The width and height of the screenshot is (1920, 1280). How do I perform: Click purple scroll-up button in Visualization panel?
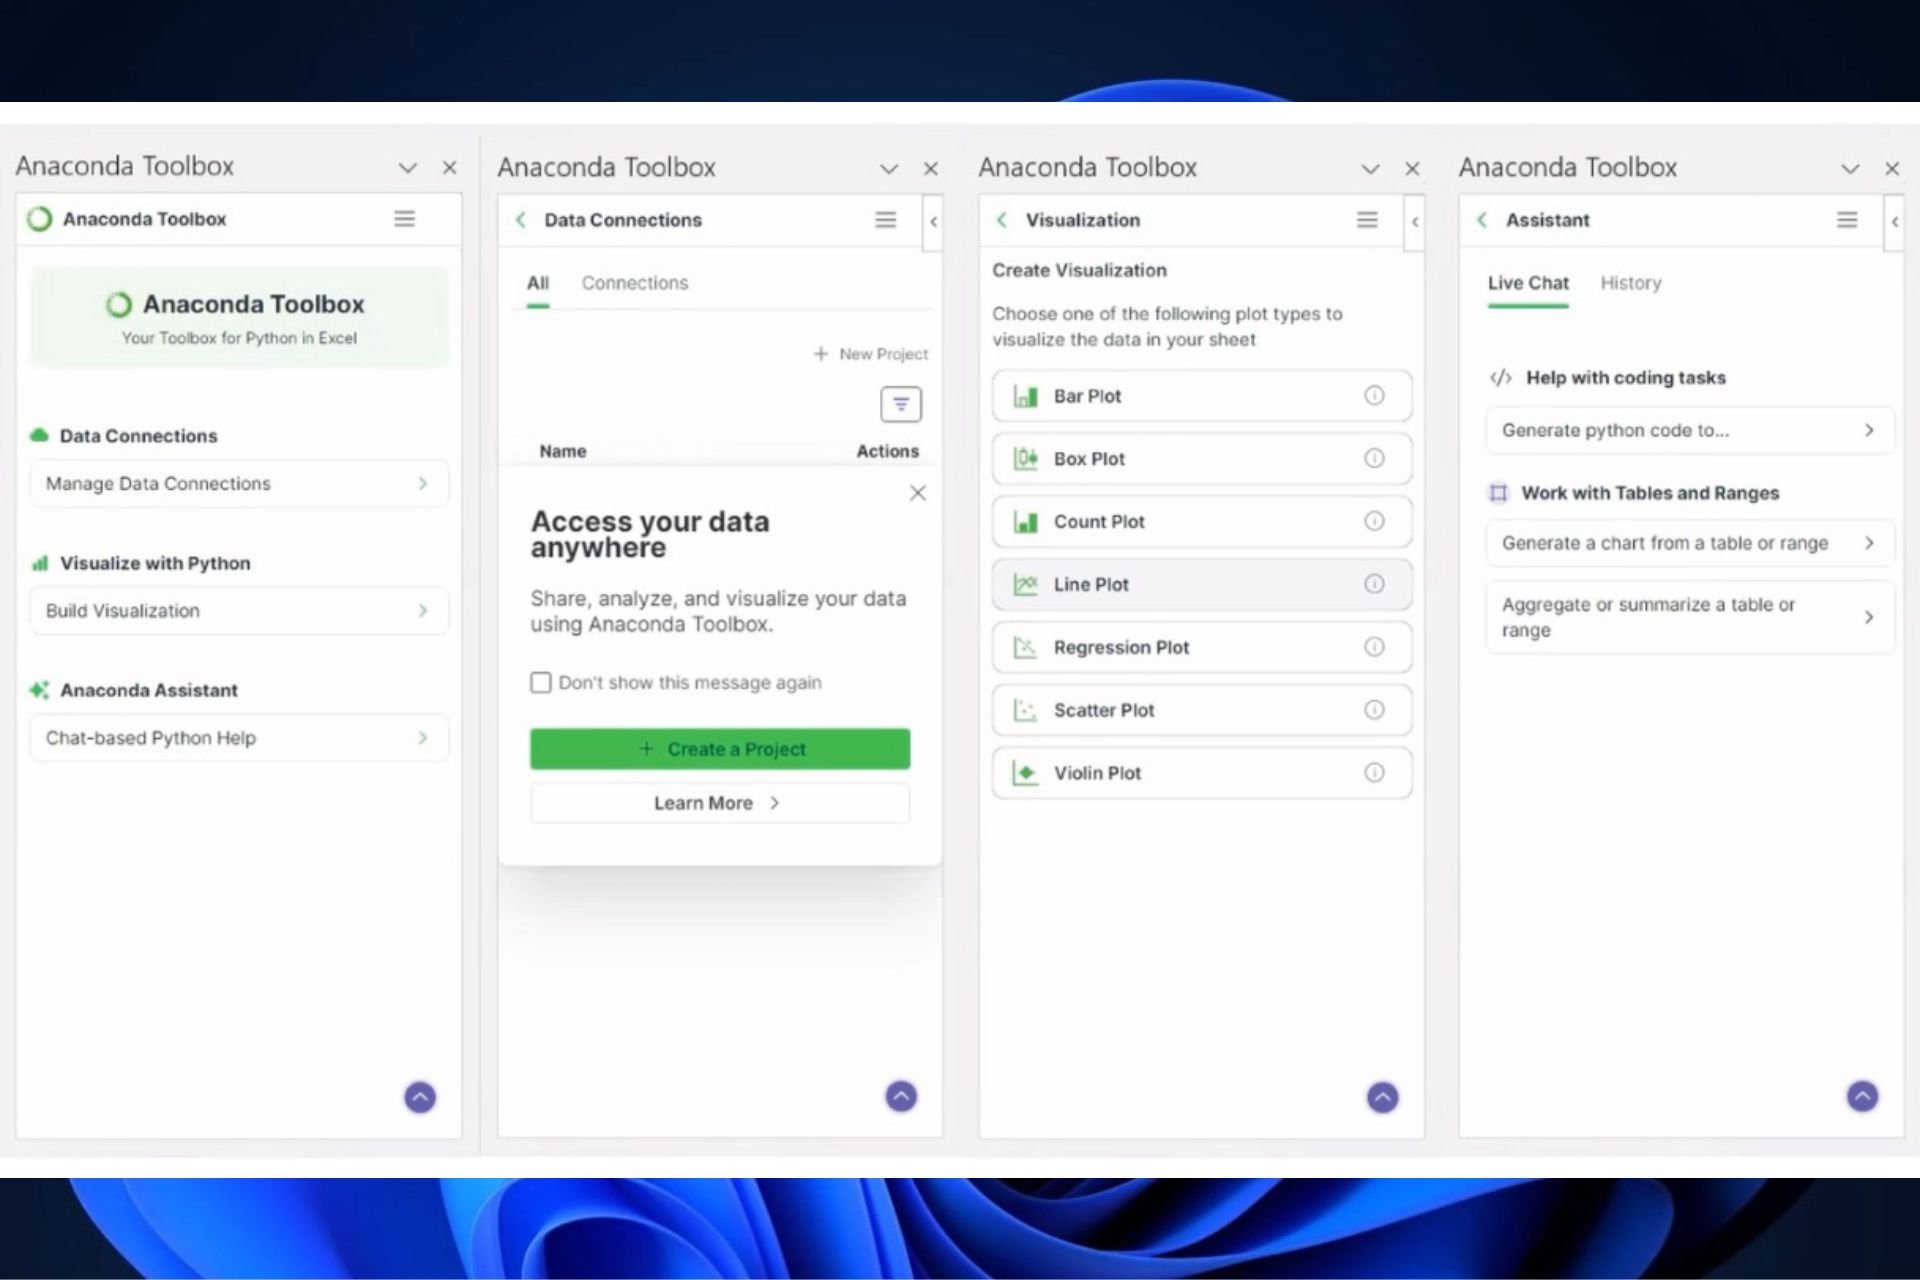click(1383, 1097)
